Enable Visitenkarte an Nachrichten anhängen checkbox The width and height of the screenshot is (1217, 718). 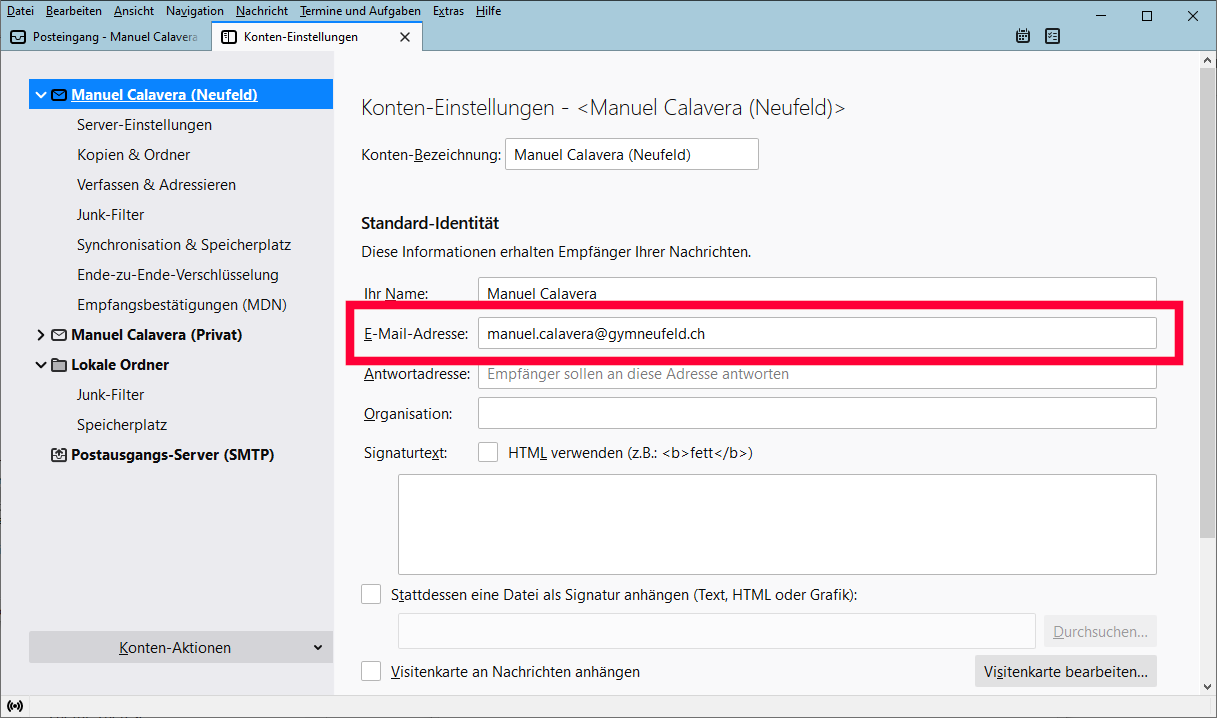pyautogui.click(x=371, y=672)
